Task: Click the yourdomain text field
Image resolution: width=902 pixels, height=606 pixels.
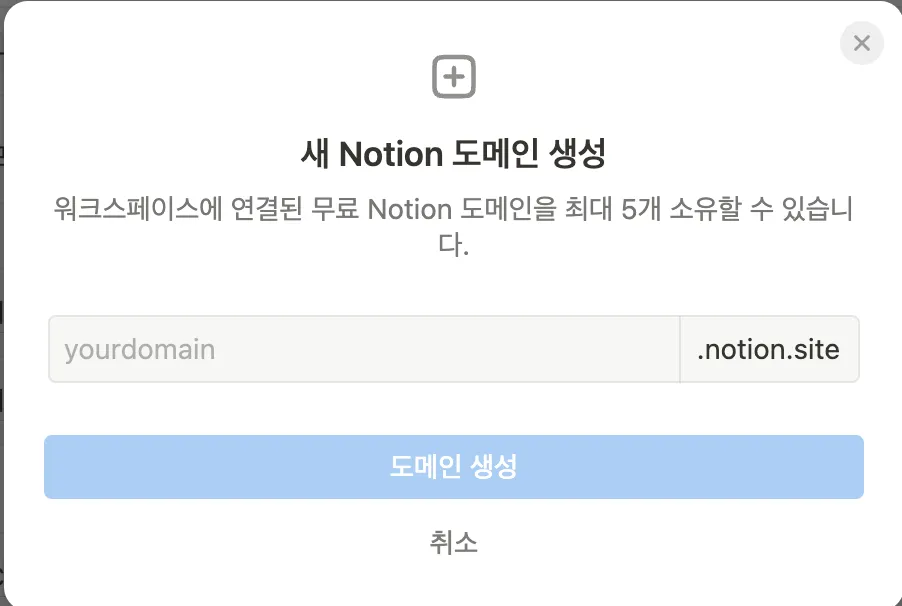Action: tap(364, 349)
